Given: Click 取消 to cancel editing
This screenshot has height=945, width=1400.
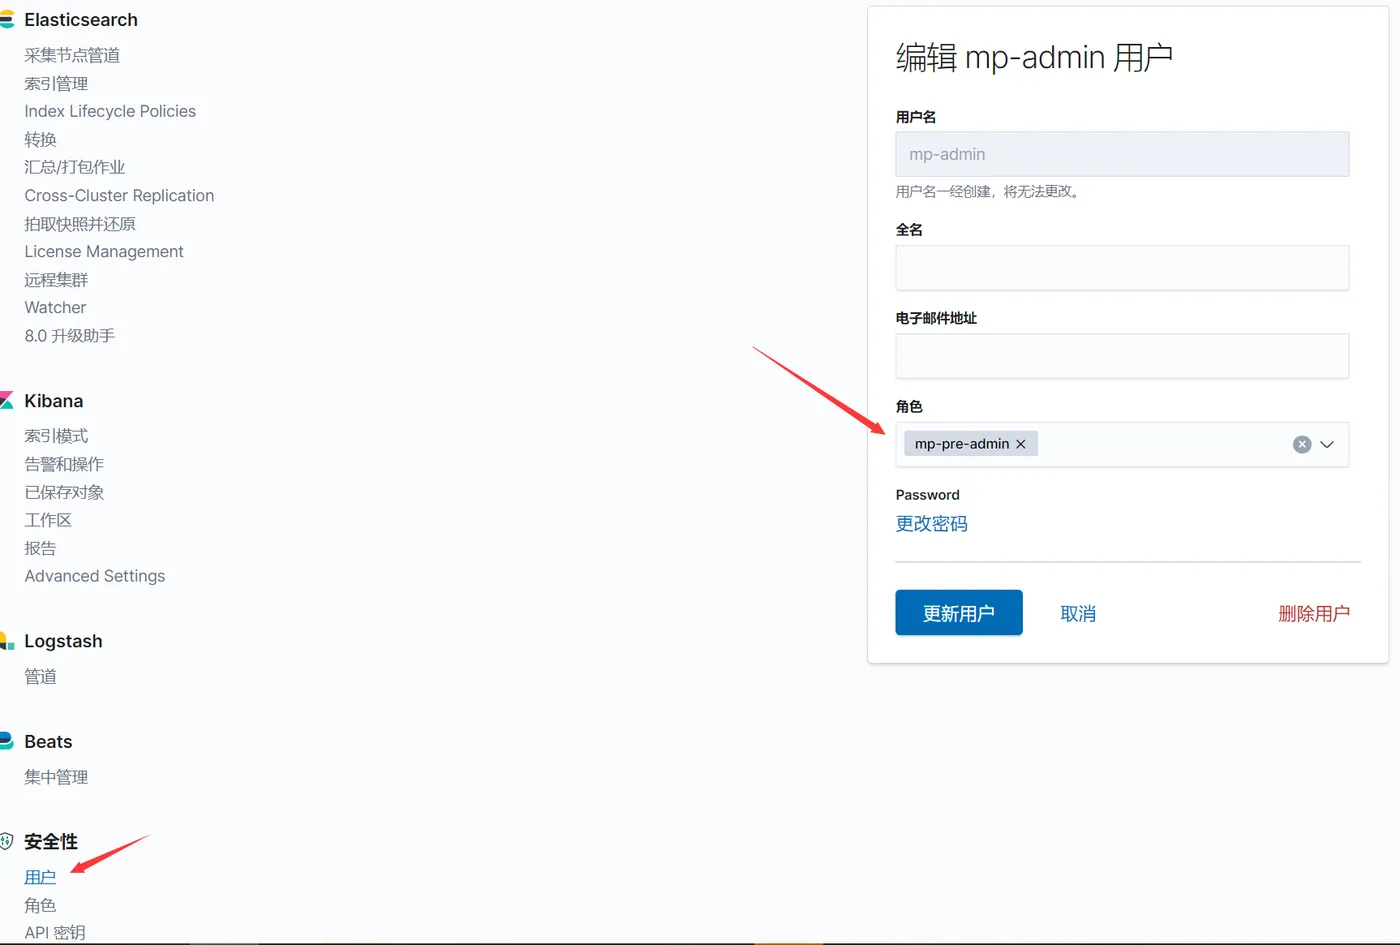Looking at the screenshot, I should click(1078, 614).
